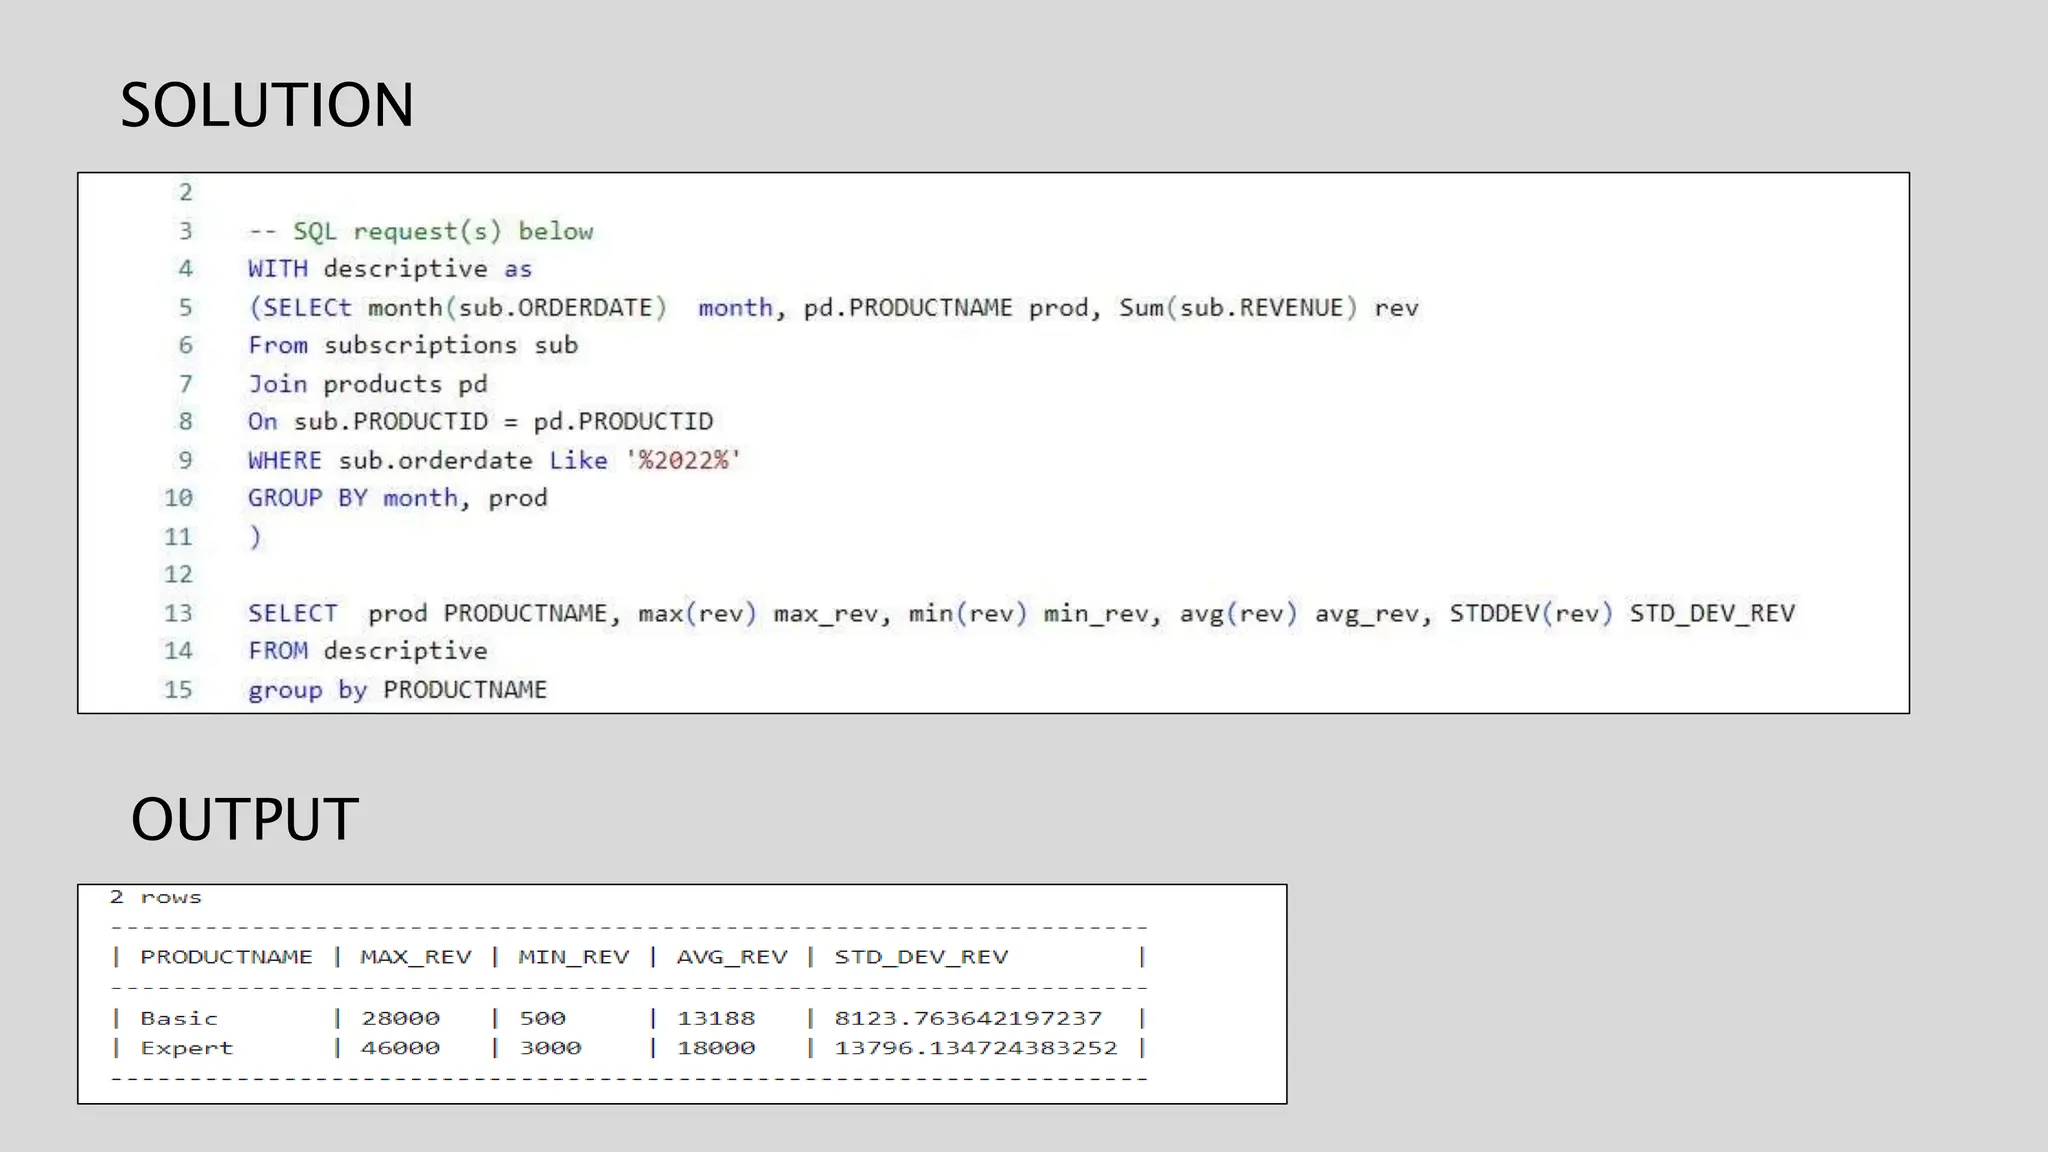The height and width of the screenshot is (1152, 2048).
Task: Click the 'Expert' product row cell
Action: (187, 1048)
